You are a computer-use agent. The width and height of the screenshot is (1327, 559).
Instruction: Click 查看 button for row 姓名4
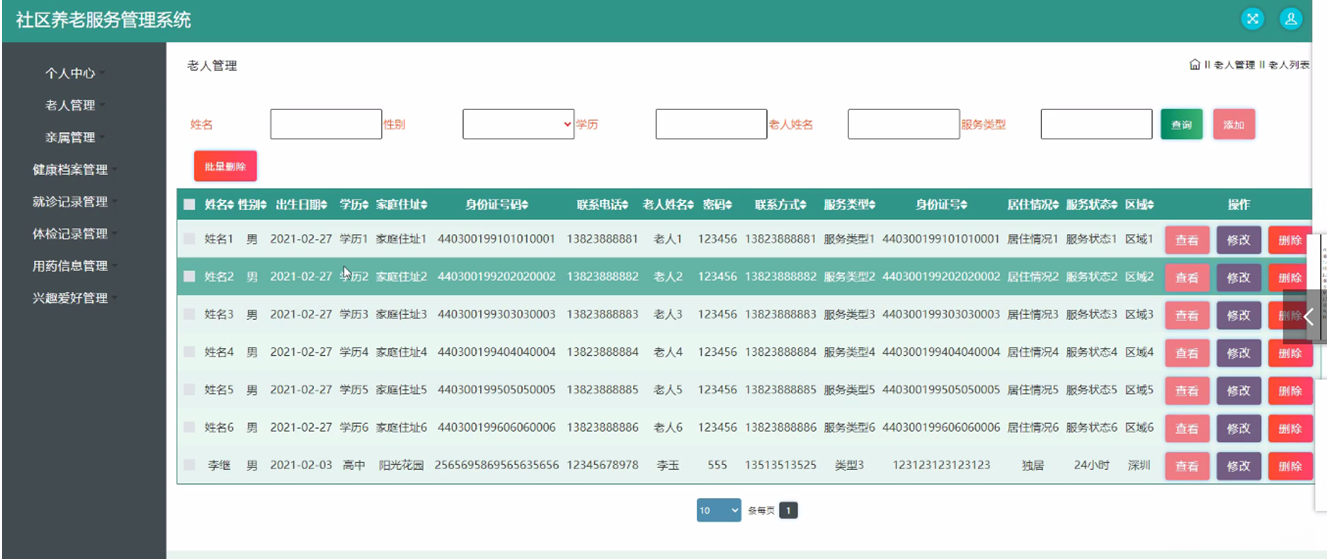tap(1187, 353)
